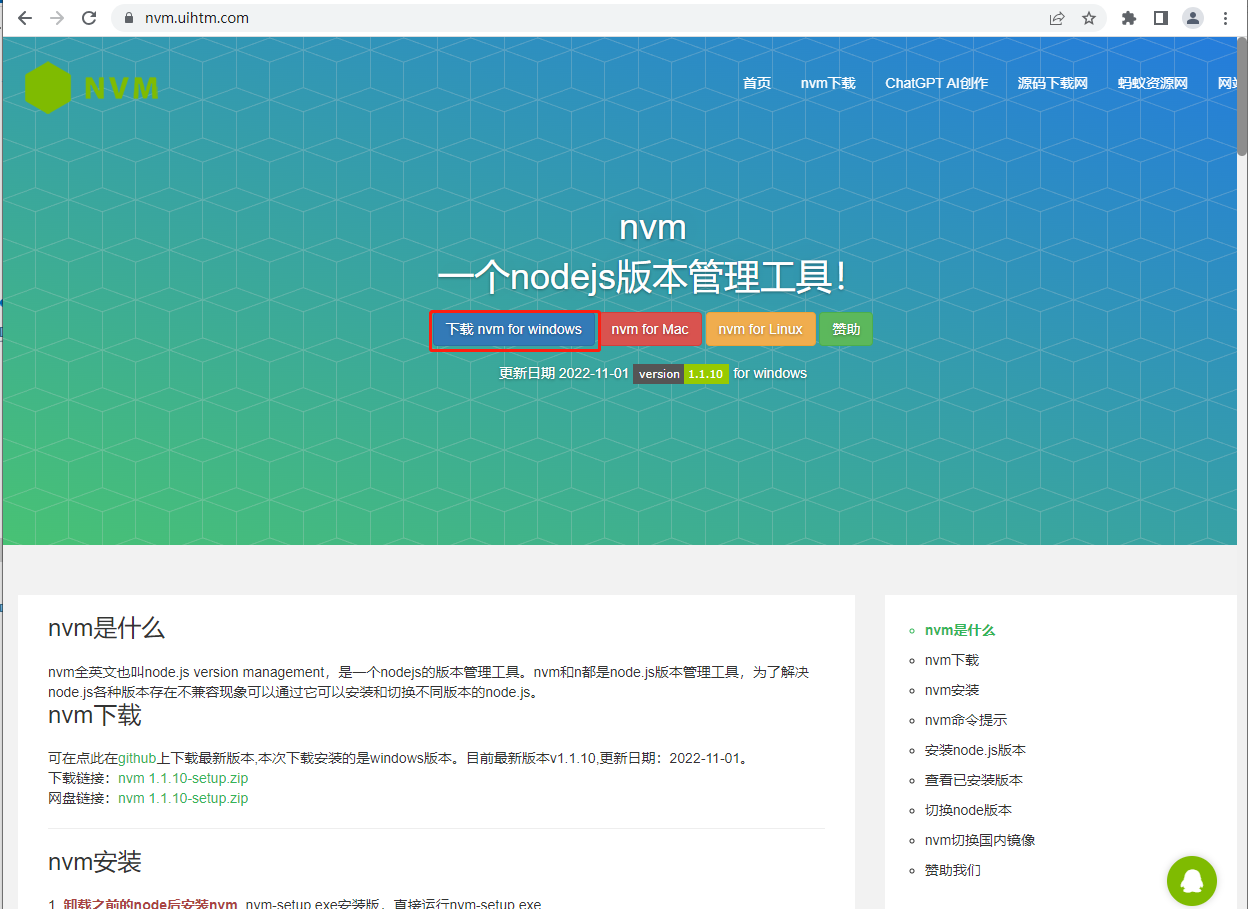Go back with the browser back arrow

(25, 18)
